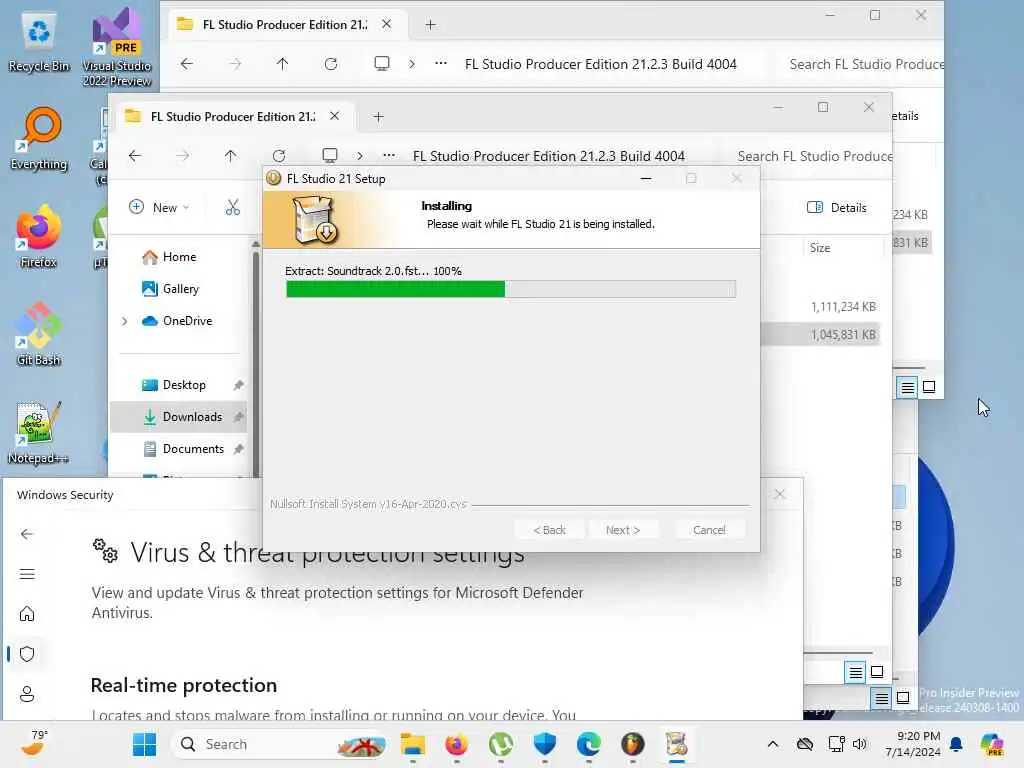Switch to details list view in rear Explorer
The height and width of the screenshot is (768, 1024).
click(907, 387)
